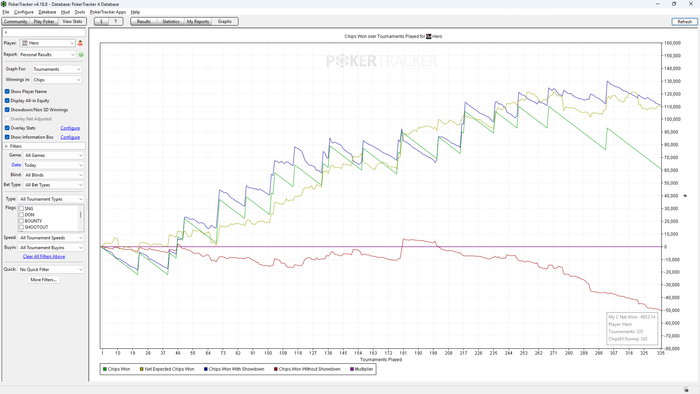Screen dimensions: 700x394
Task: Expand the Date filter dropdown
Action: coord(54,165)
